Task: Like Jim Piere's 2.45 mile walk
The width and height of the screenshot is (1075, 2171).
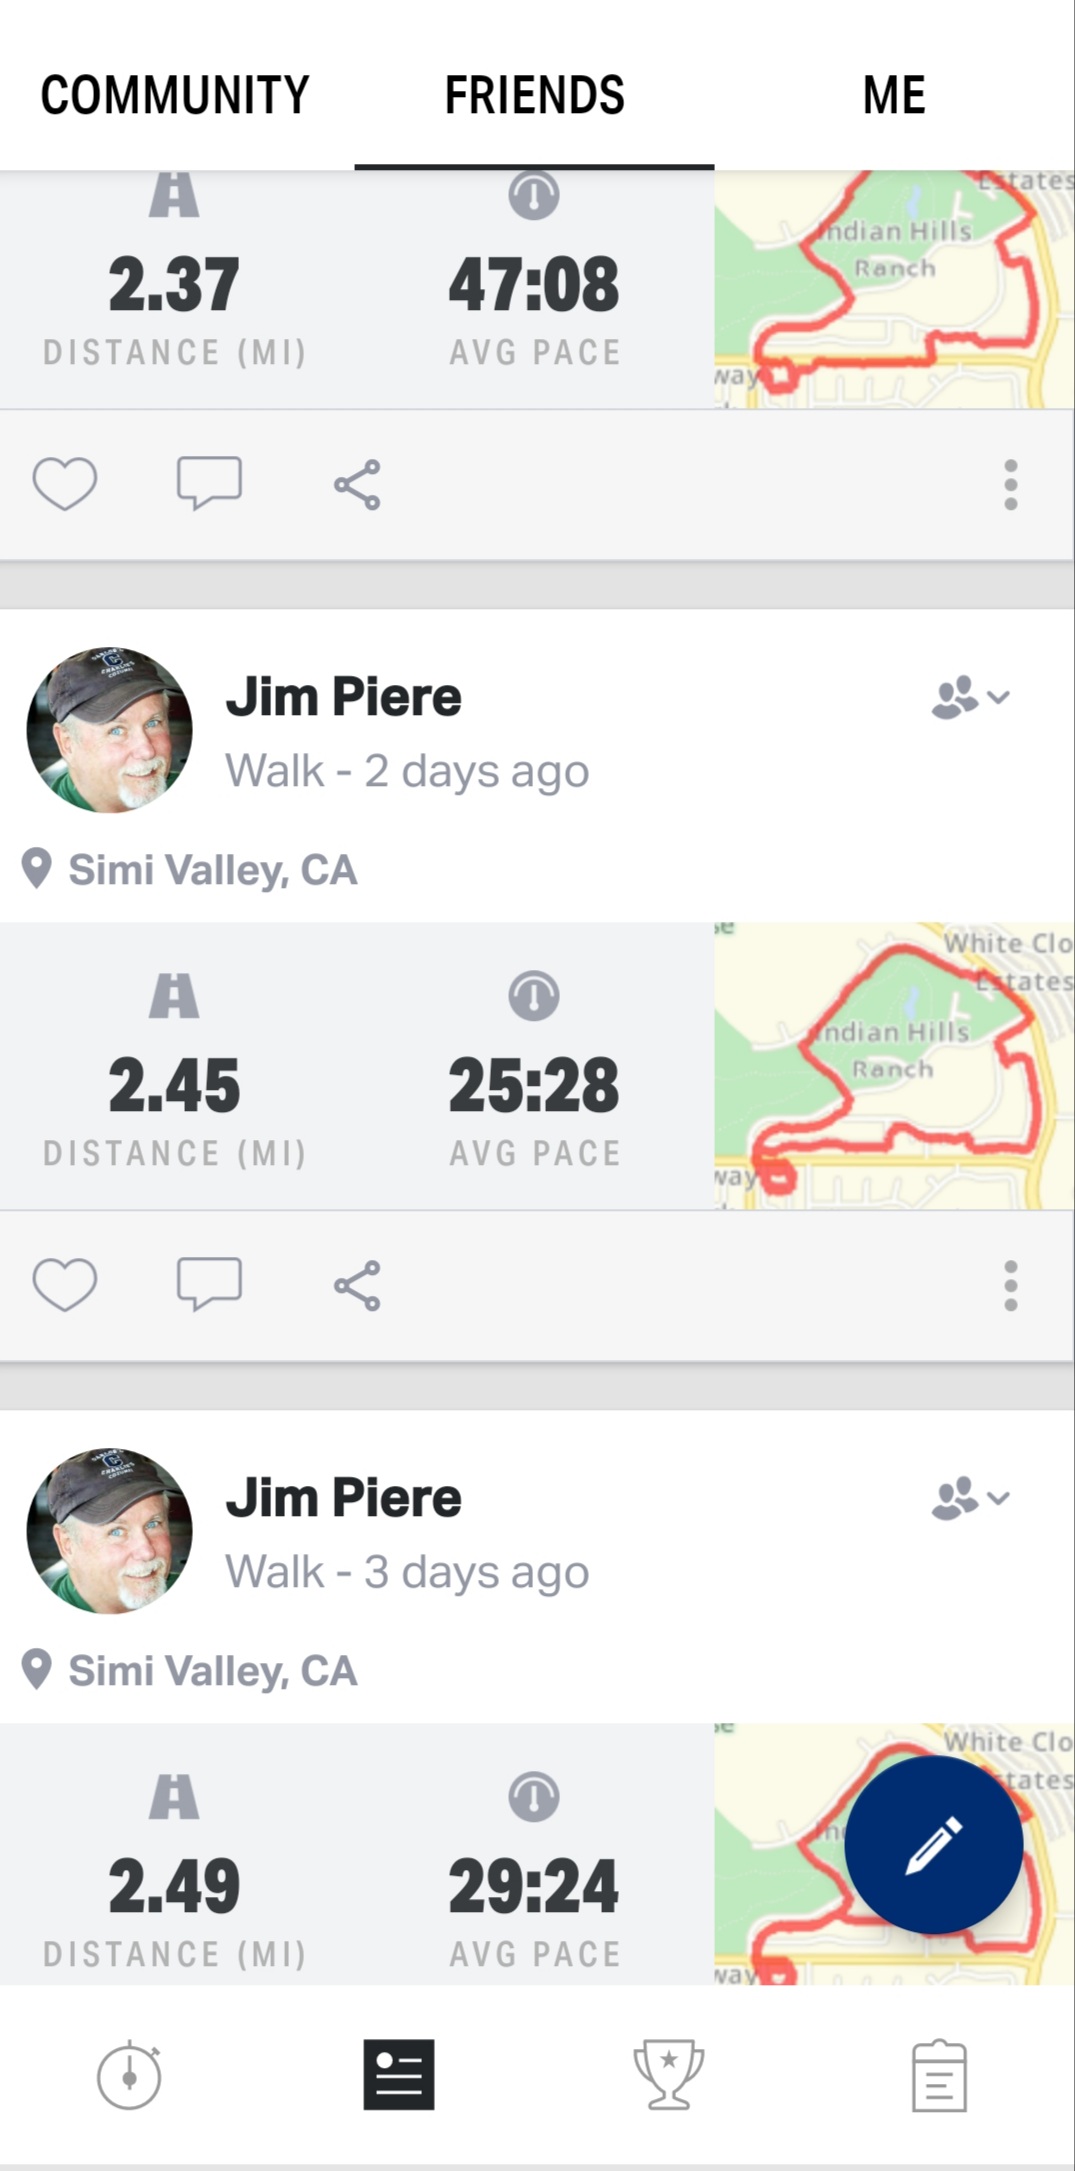Action: pos(65,1284)
